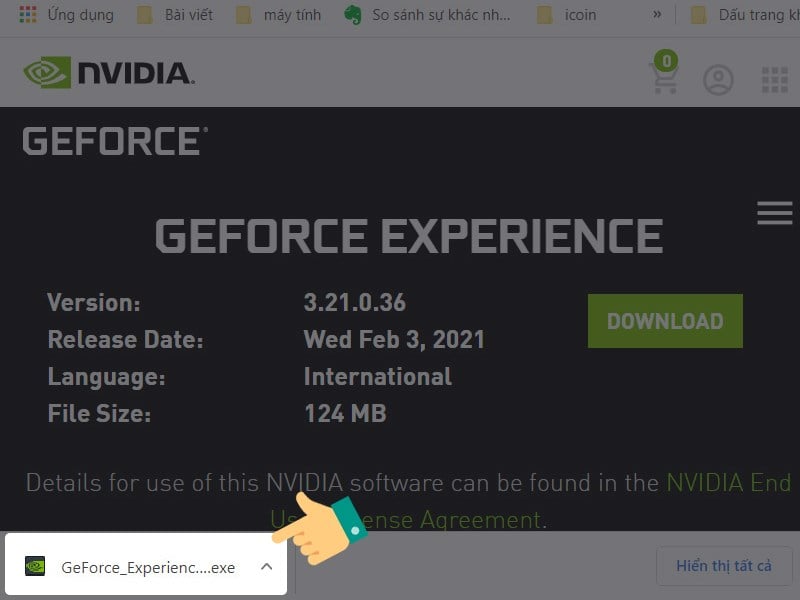Select the version number 3.21.0.36
The image size is (800, 600).
355,303
